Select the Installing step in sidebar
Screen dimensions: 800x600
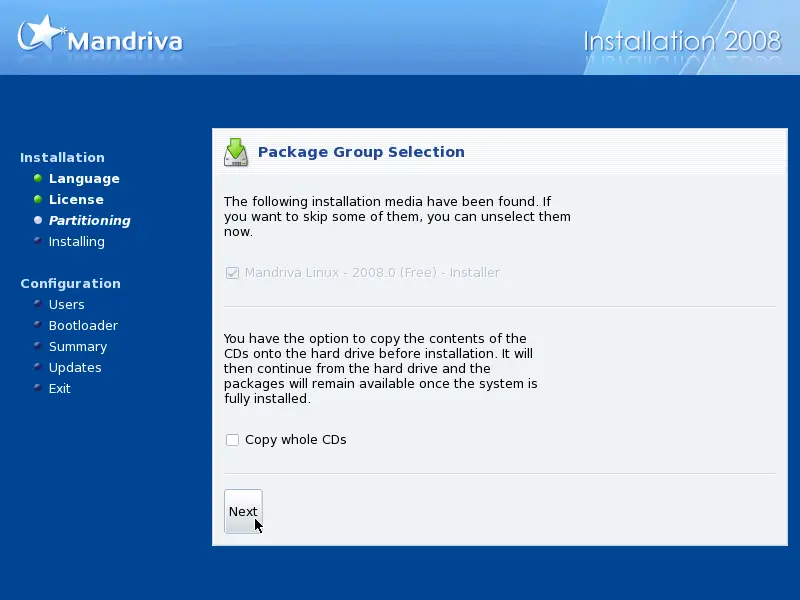pyautogui.click(x=77, y=241)
